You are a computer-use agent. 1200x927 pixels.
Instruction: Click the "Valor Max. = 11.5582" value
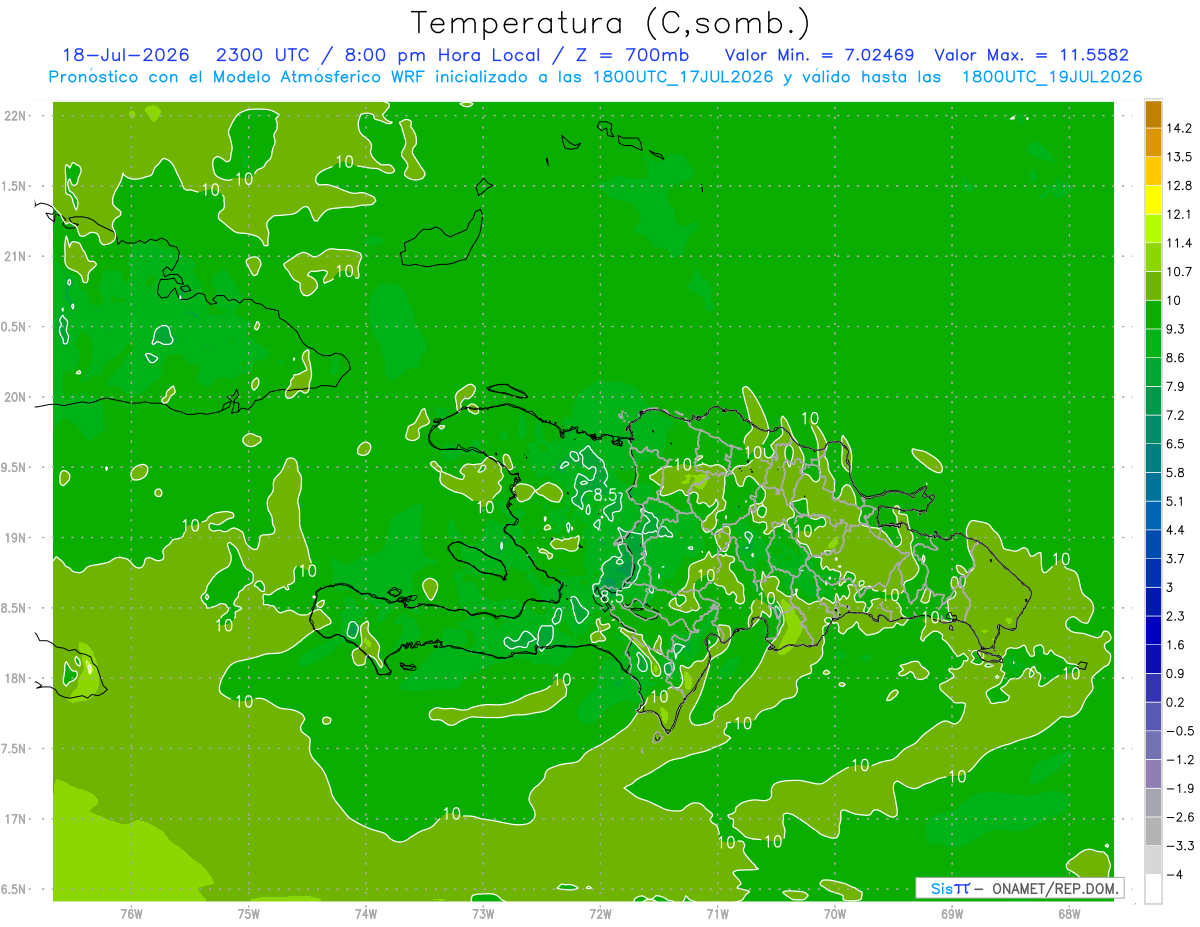pos(1031,55)
